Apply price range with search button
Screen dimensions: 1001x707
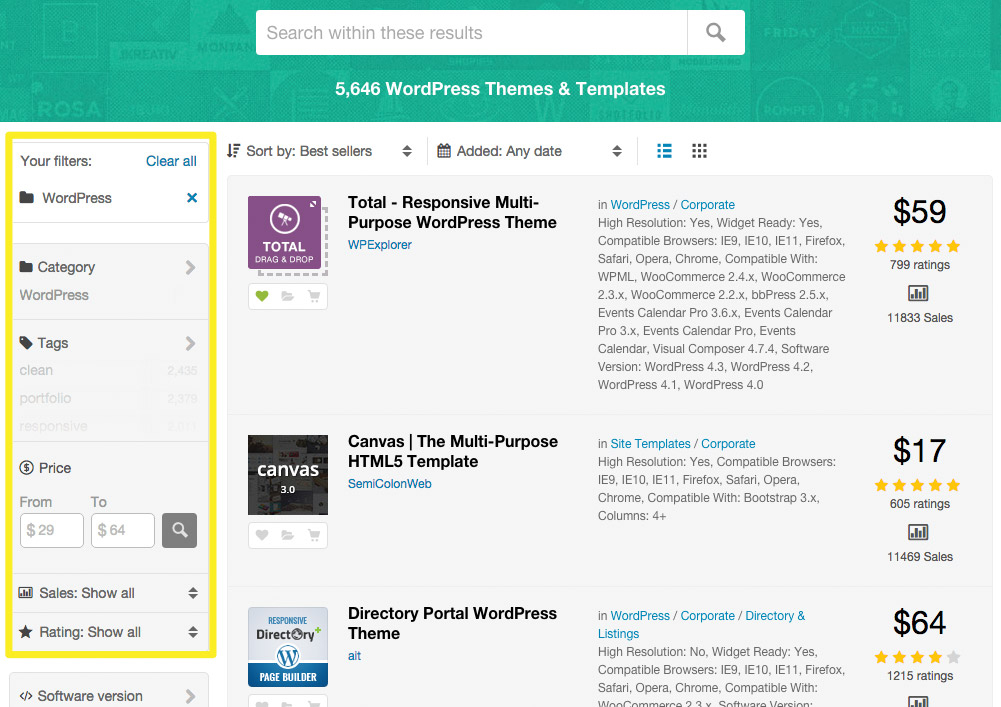[x=179, y=530]
